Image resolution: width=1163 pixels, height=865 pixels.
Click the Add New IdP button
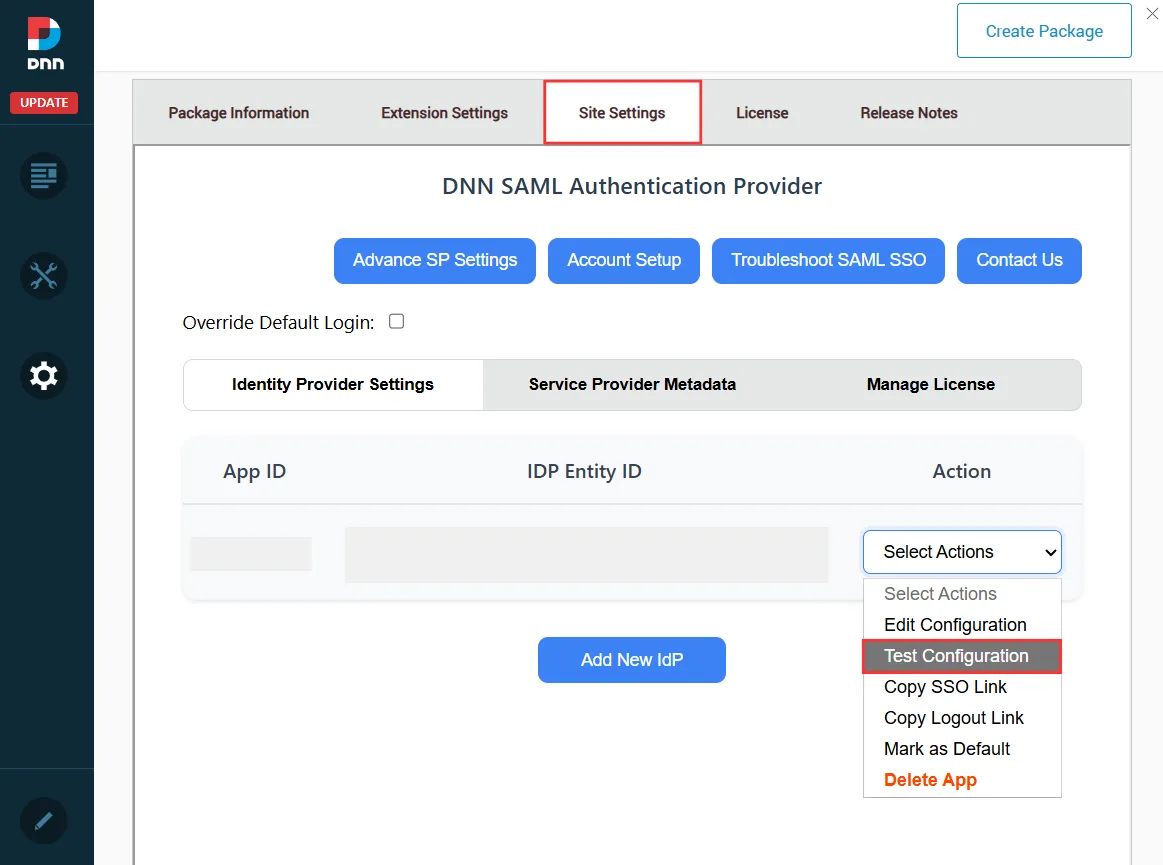(632, 660)
